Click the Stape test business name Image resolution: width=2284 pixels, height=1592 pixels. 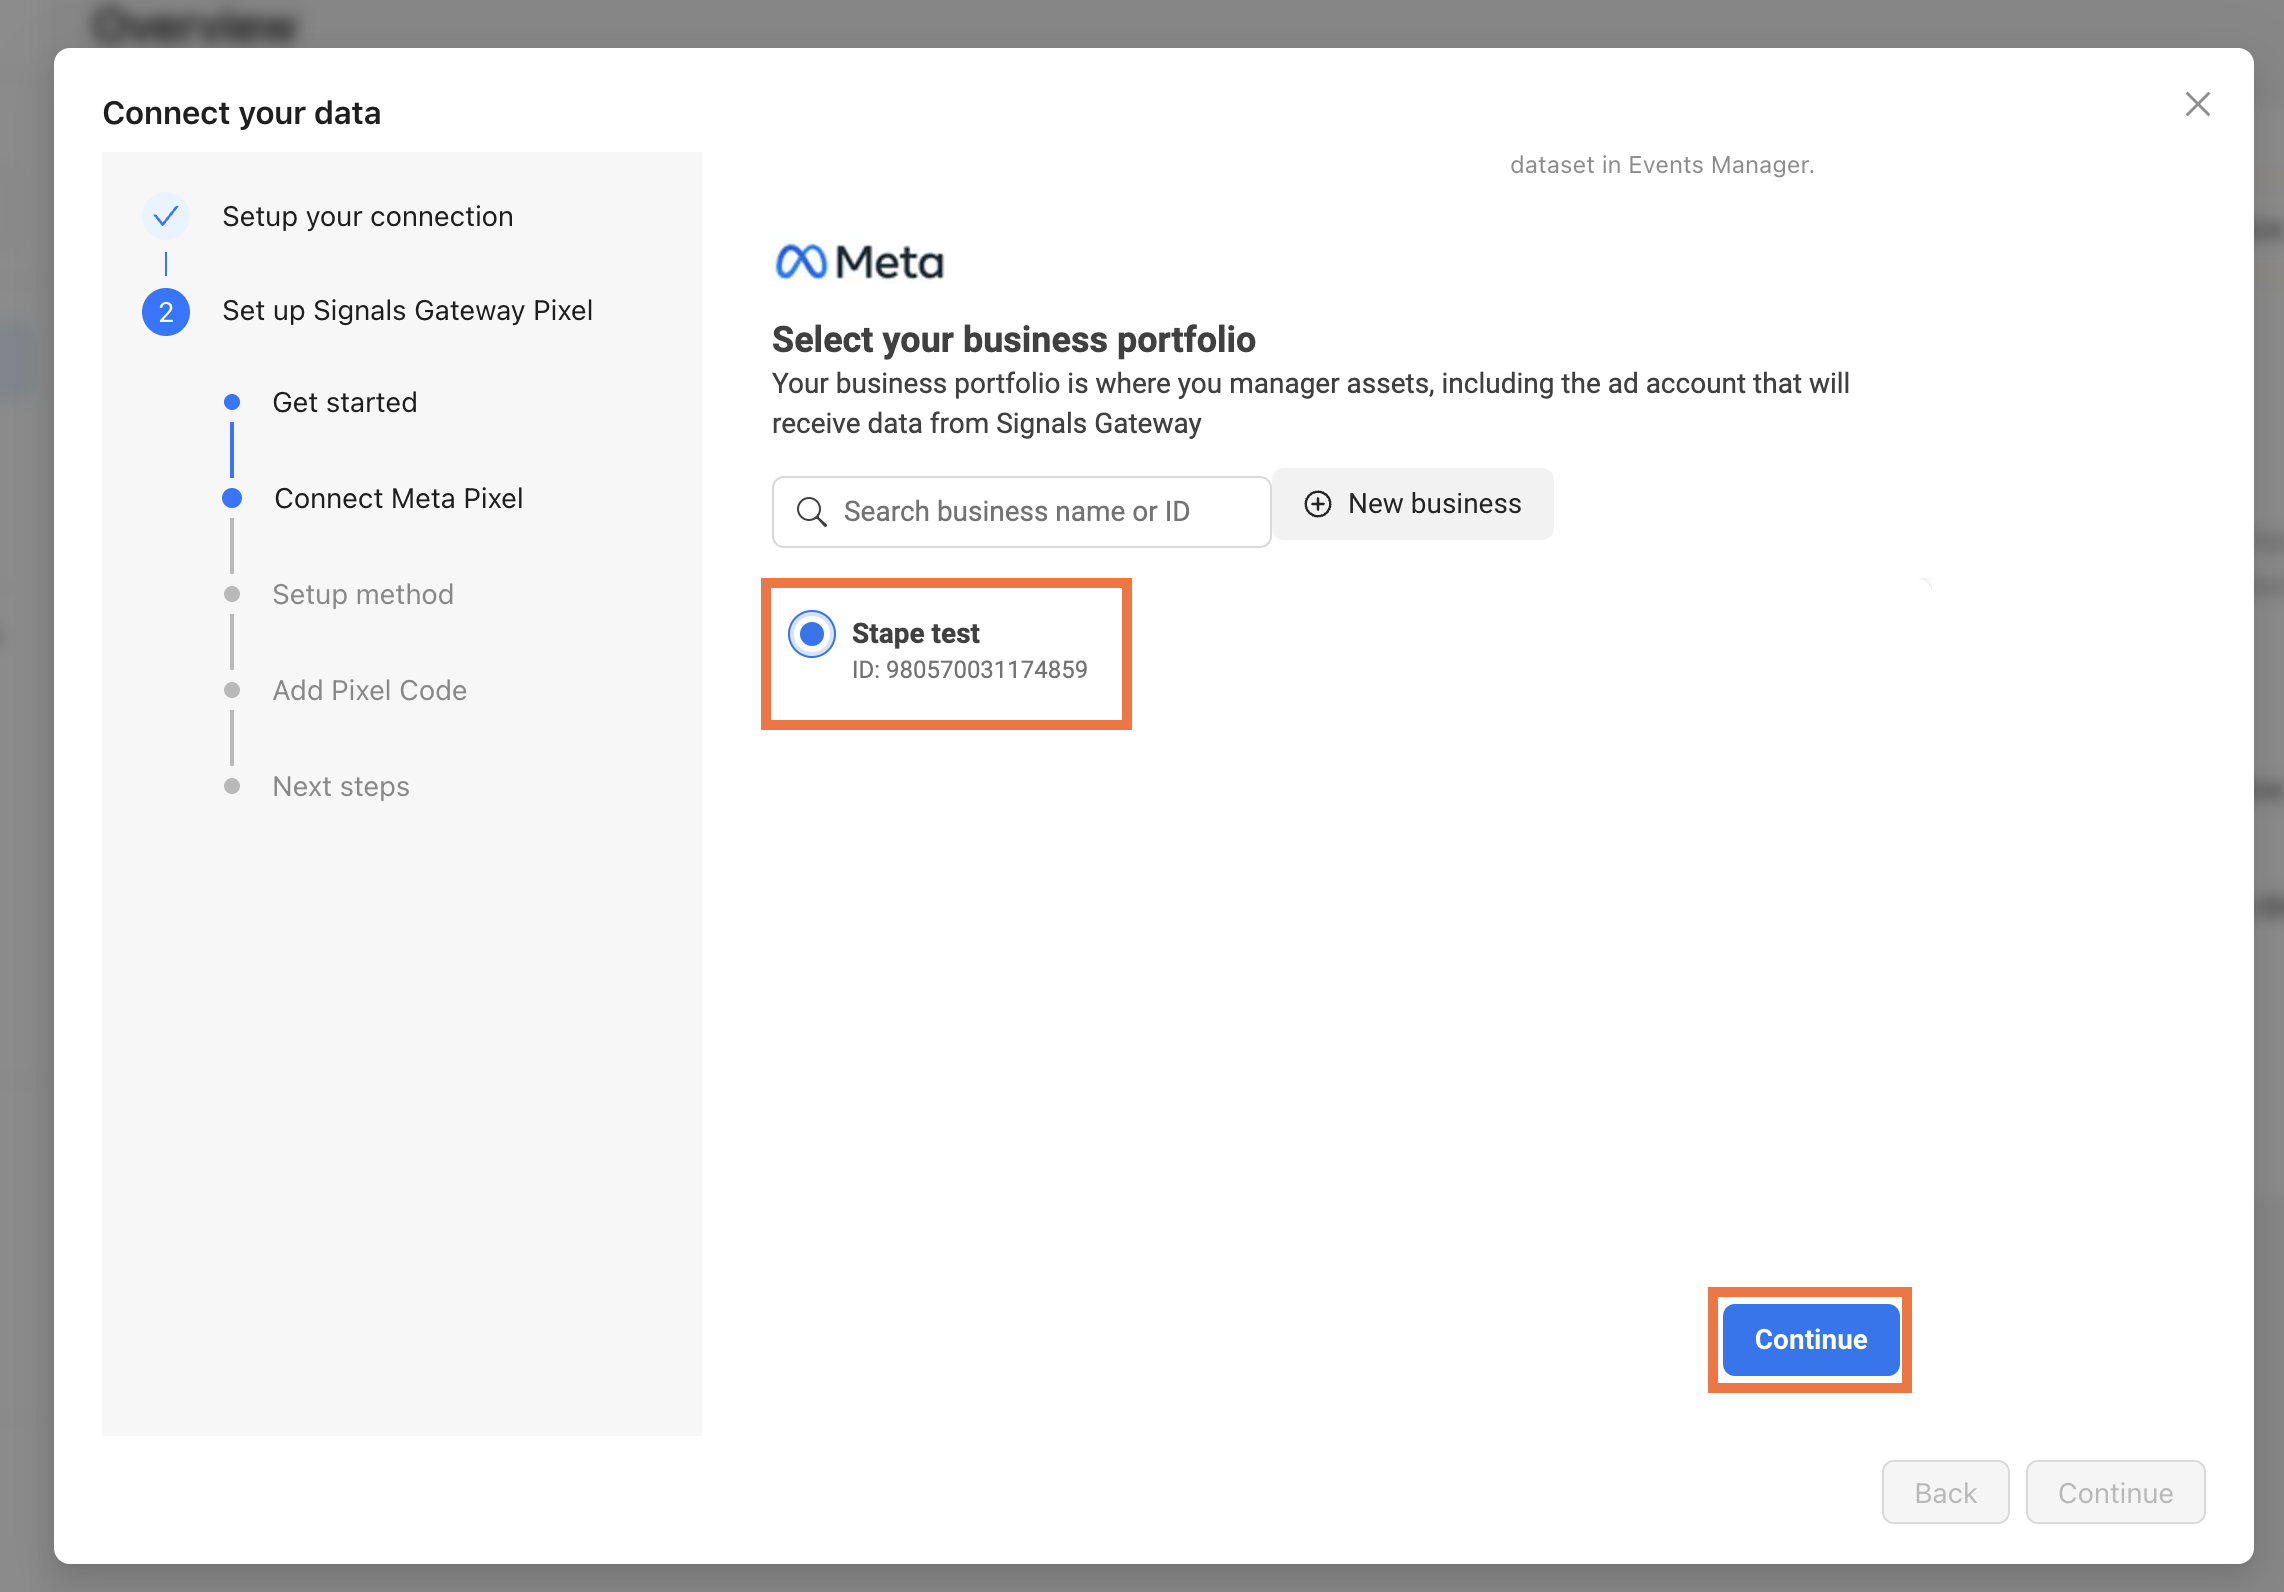(915, 633)
